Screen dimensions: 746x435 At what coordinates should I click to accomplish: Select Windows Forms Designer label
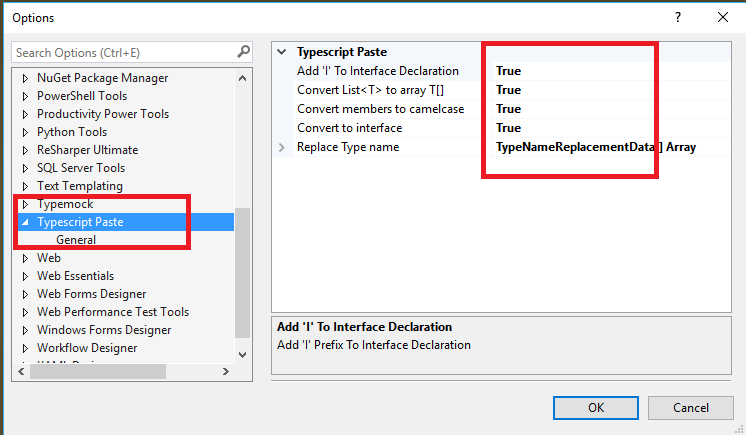click(104, 330)
